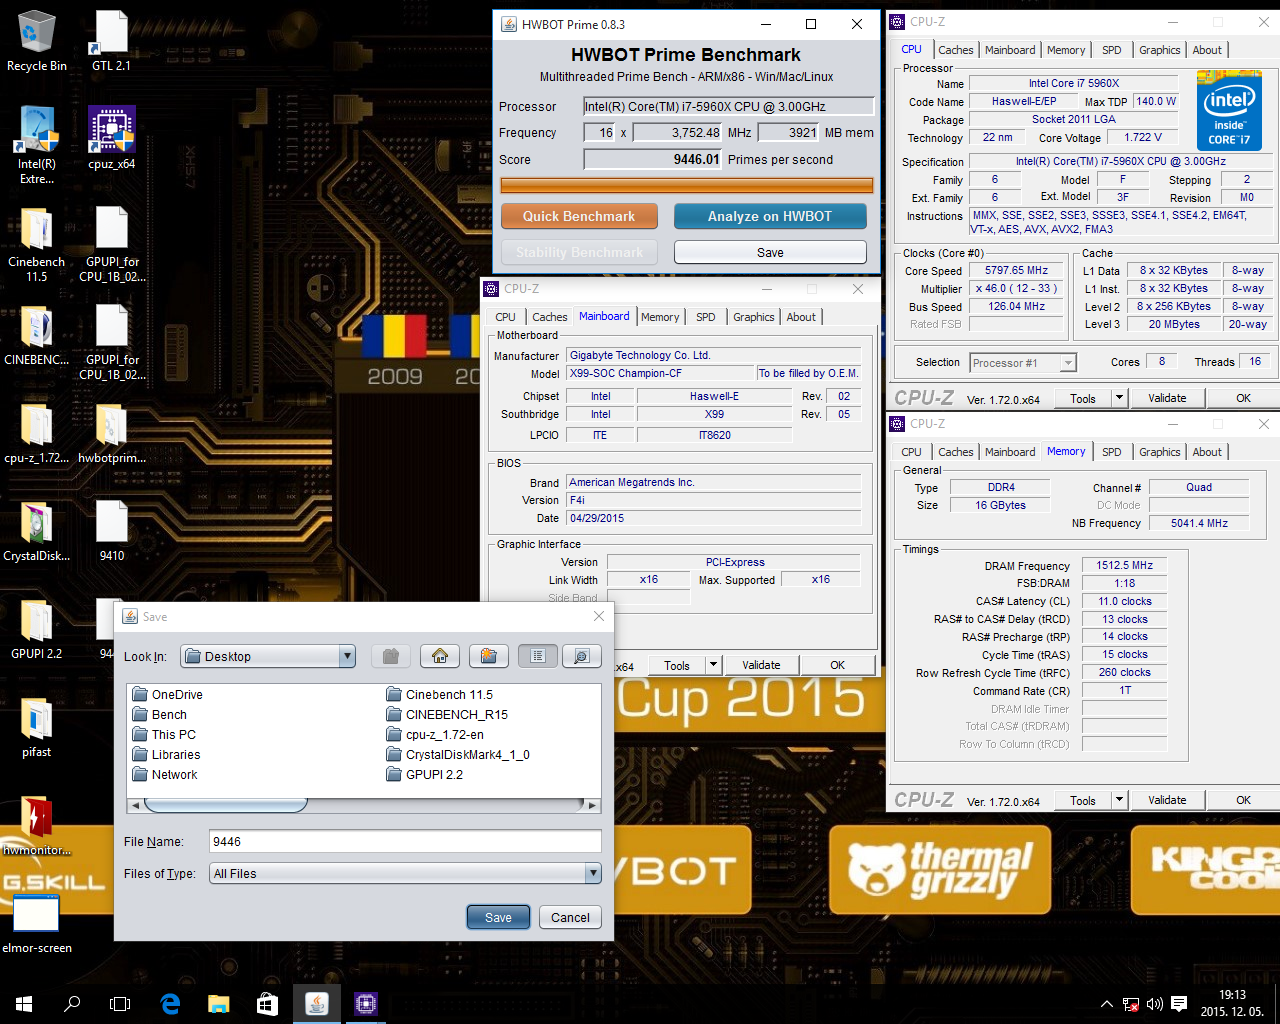
Task: Open the Windows Start menu
Action: [x=24, y=1003]
